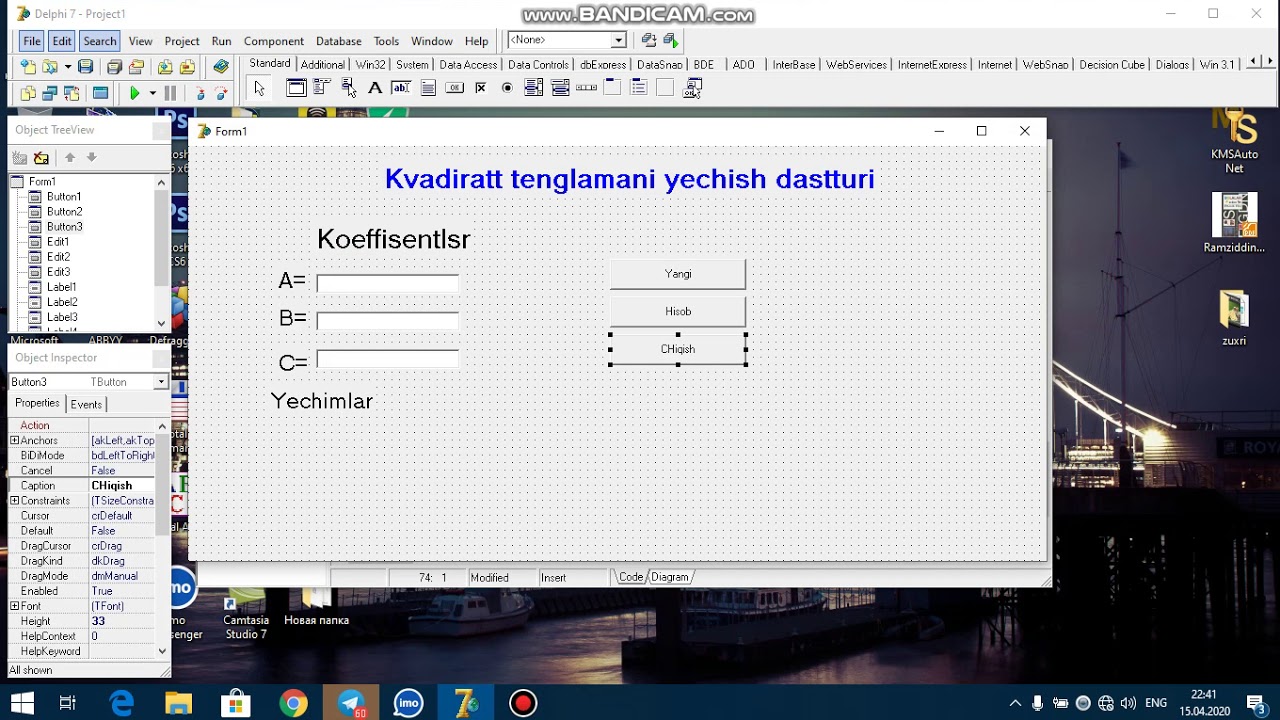Viewport: 1280px width, 720px height.
Task: Expand the Constraints property
Action: point(14,500)
